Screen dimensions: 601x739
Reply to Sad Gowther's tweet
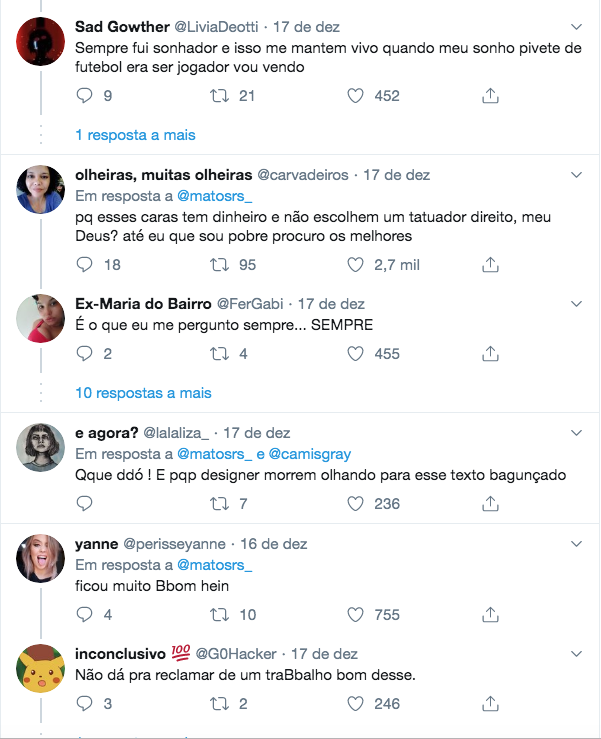85,96
